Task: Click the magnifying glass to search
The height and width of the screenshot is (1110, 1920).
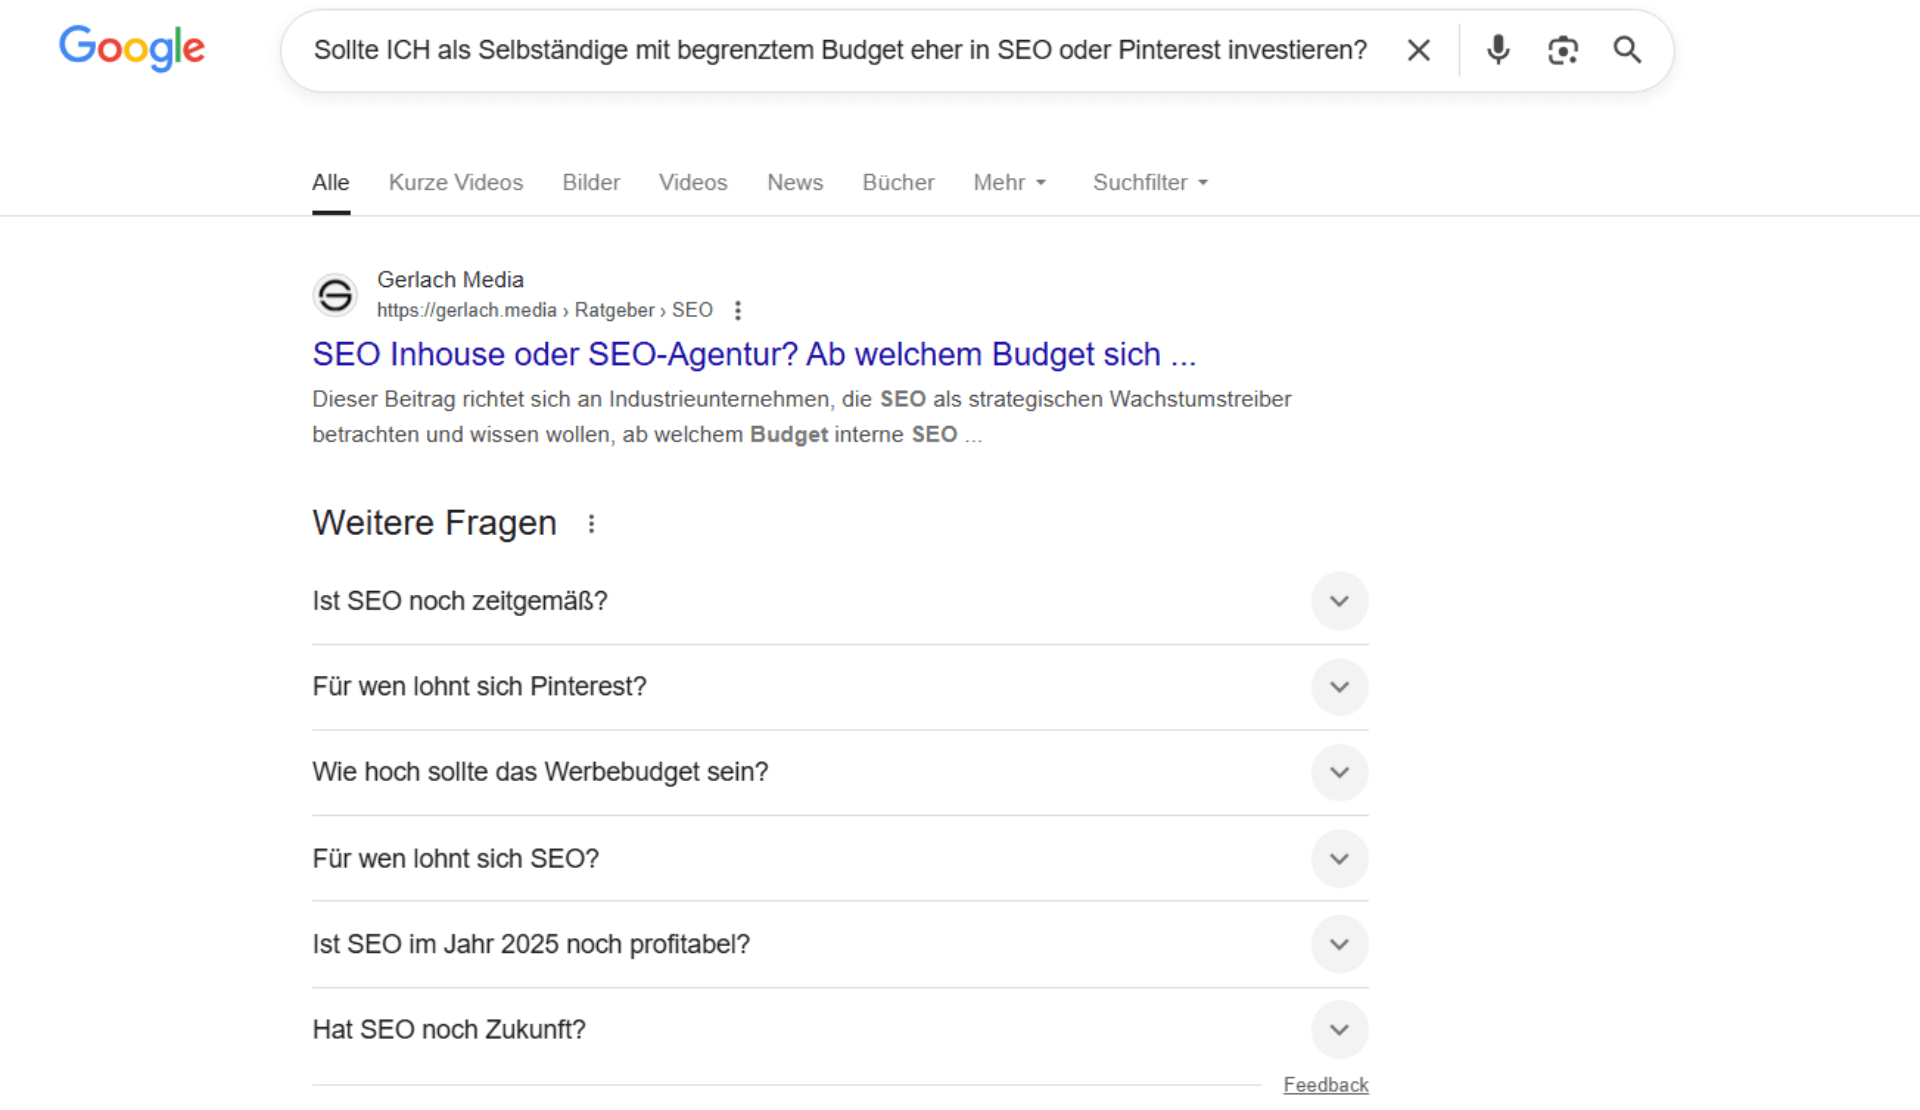Action: tap(1627, 49)
